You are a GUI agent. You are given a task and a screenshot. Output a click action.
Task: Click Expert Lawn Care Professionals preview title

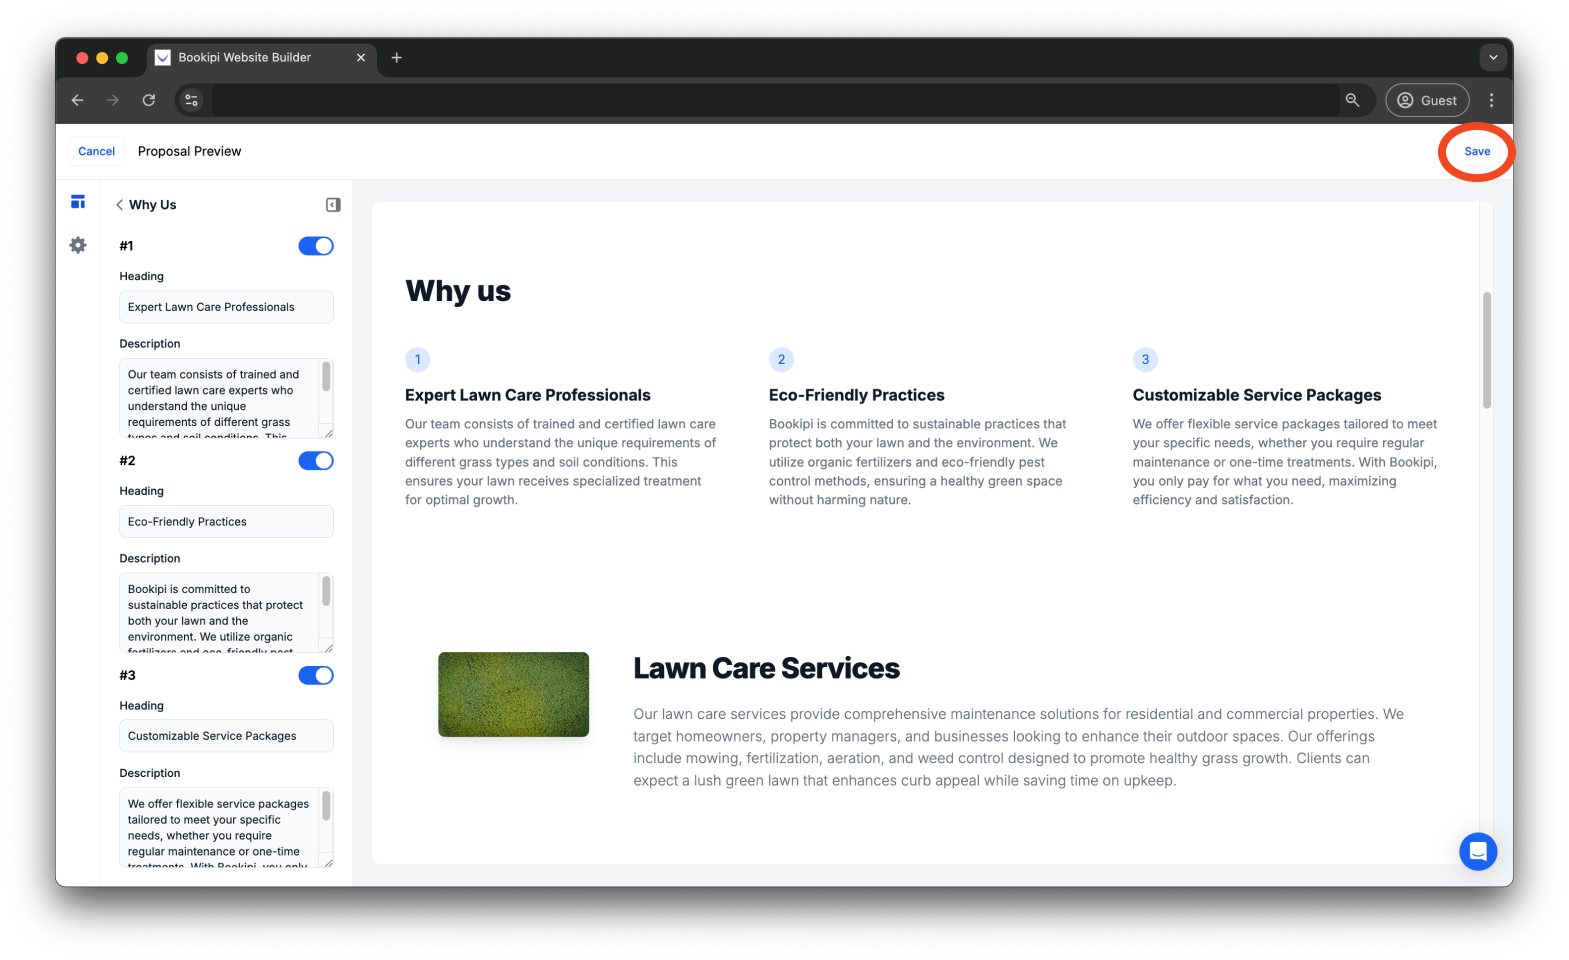tap(528, 395)
